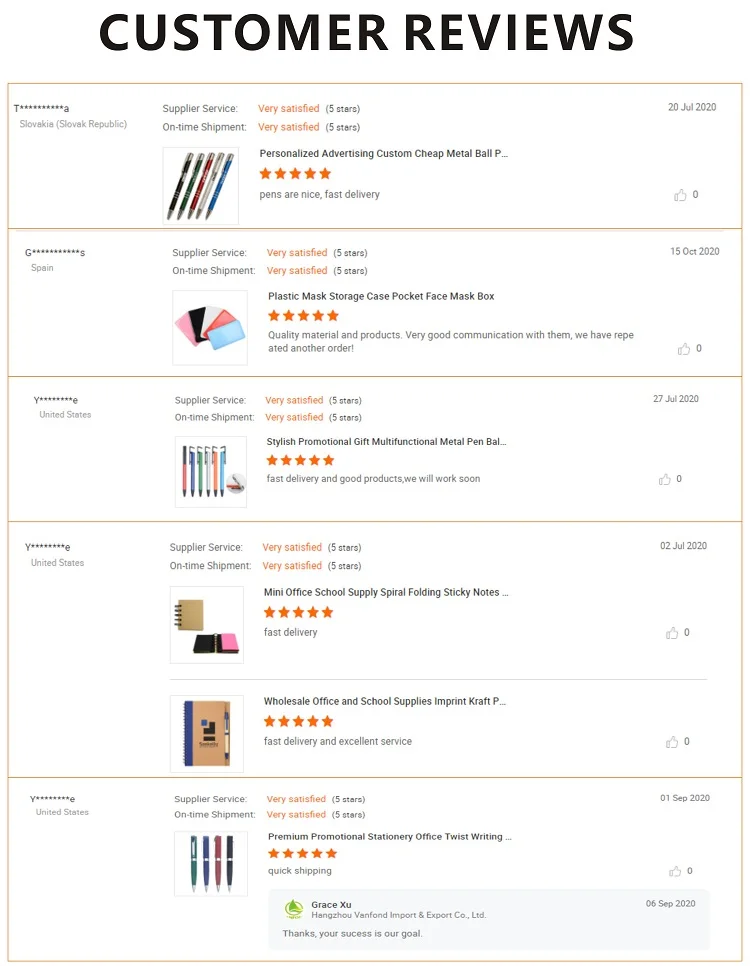The height and width of the screenshot is (966, 750).
Task: Click the Hangzhou Vanfond company logo icon
Action: pos(293,909)
